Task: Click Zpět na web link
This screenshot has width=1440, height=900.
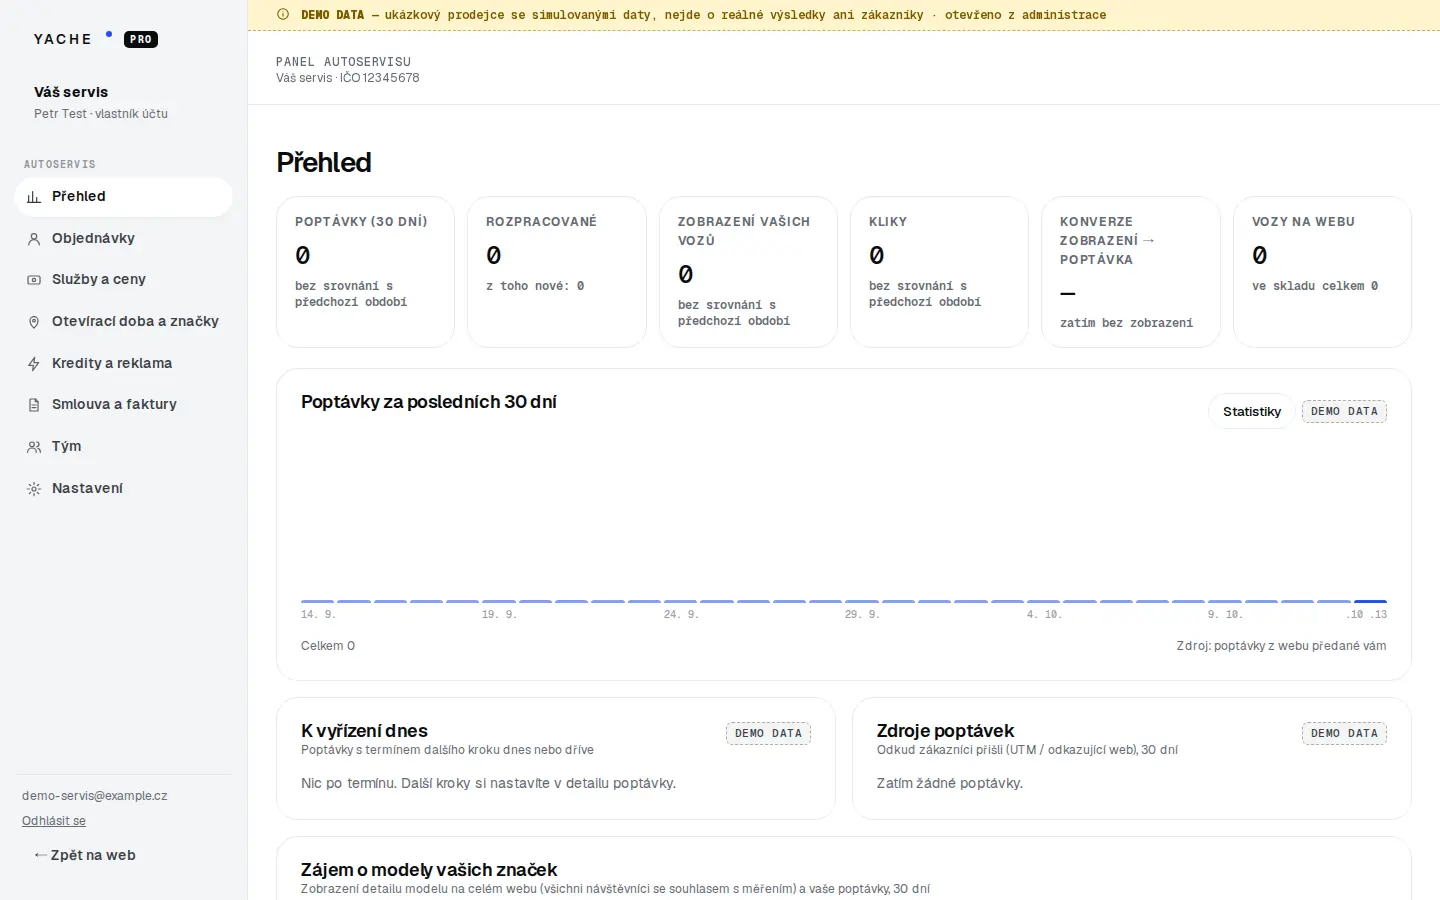Action: [85, 856]
